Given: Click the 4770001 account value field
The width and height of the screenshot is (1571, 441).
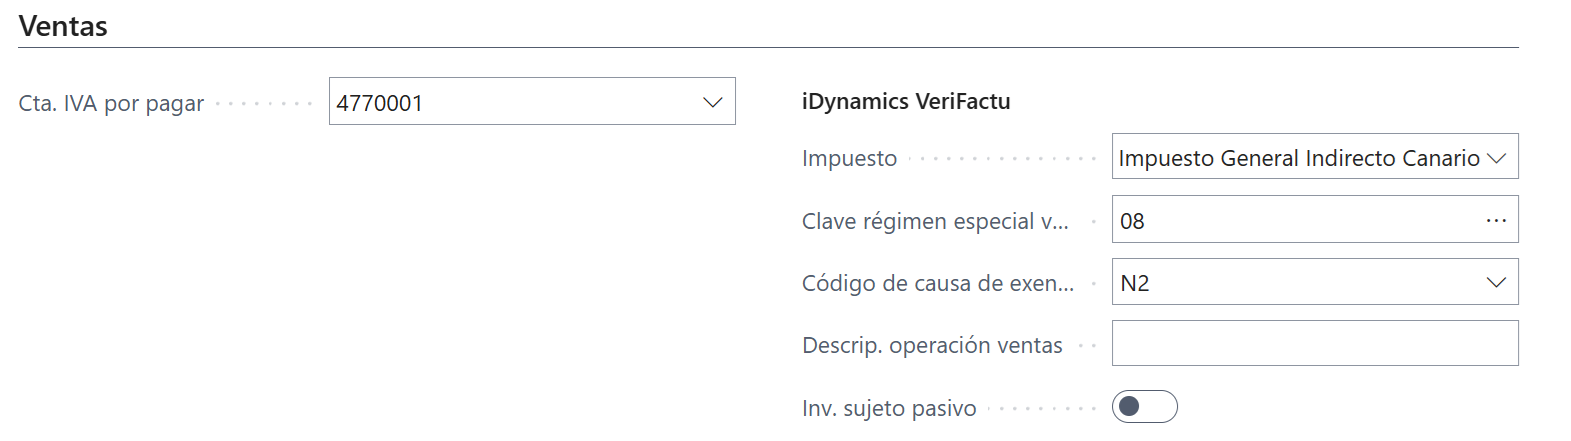Looking at the screenshot, I should point(510,102).
